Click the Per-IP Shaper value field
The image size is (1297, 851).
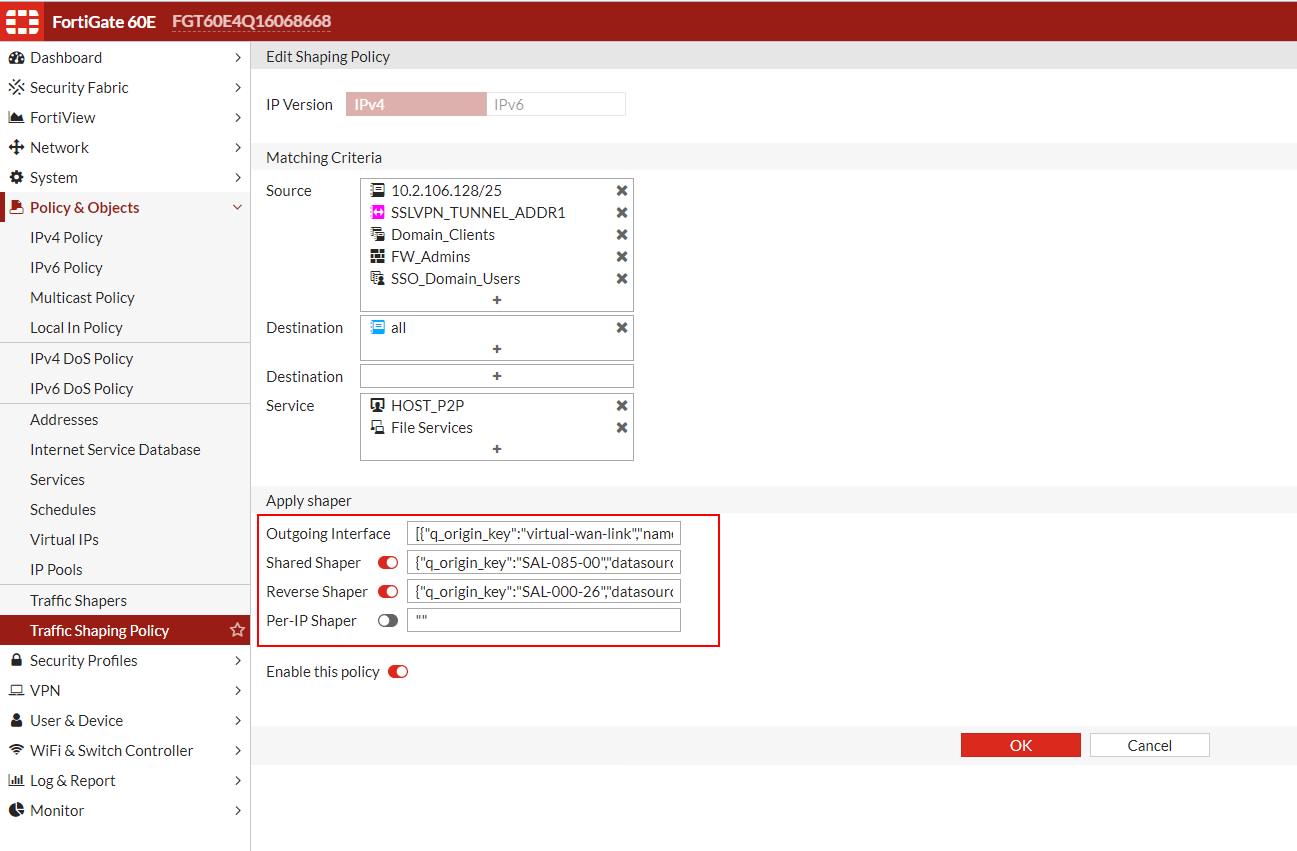pos(544,621)
